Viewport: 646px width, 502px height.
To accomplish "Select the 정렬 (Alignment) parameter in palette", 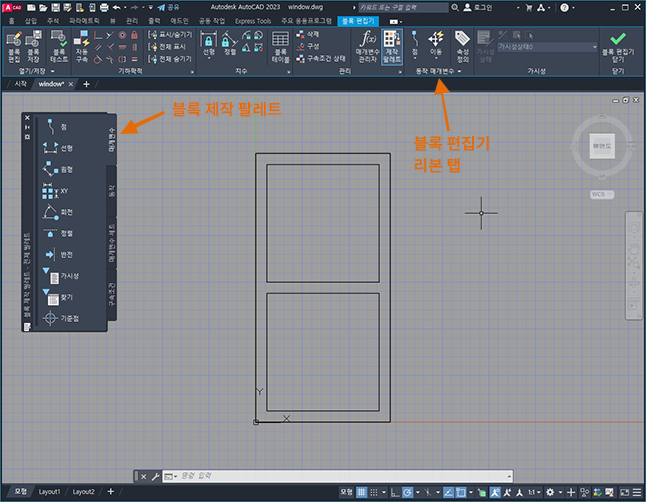I will 58,233.
